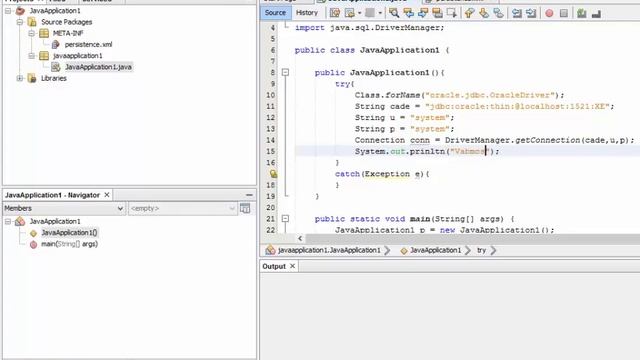Stop macro recording square icon
Screen dimensions: 640x360
point(564,13)
